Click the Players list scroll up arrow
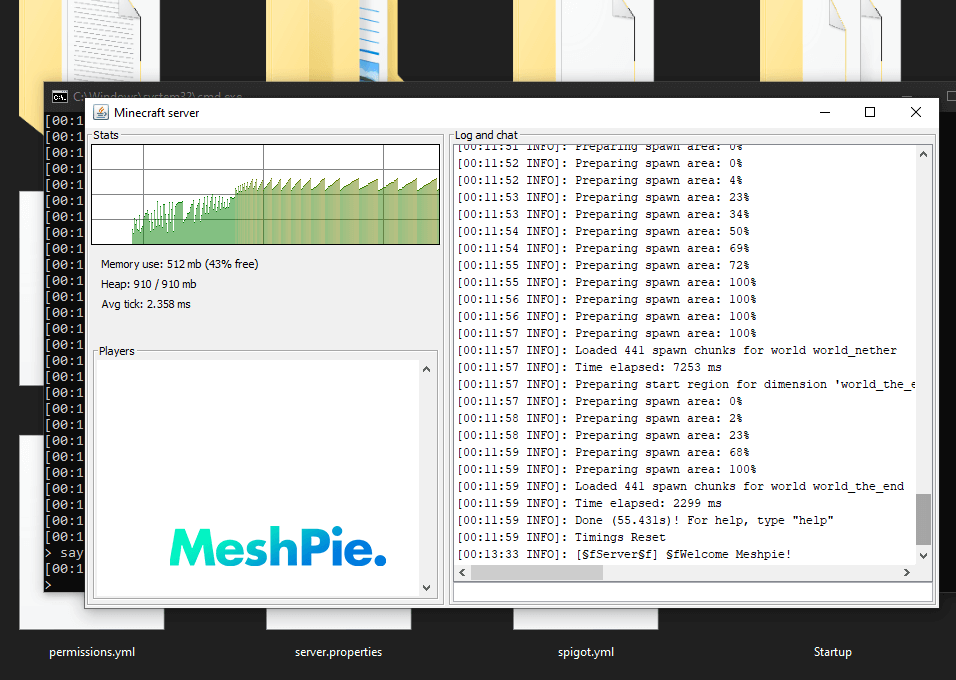The width and height of the screenshot is (956, 680). 426,369
